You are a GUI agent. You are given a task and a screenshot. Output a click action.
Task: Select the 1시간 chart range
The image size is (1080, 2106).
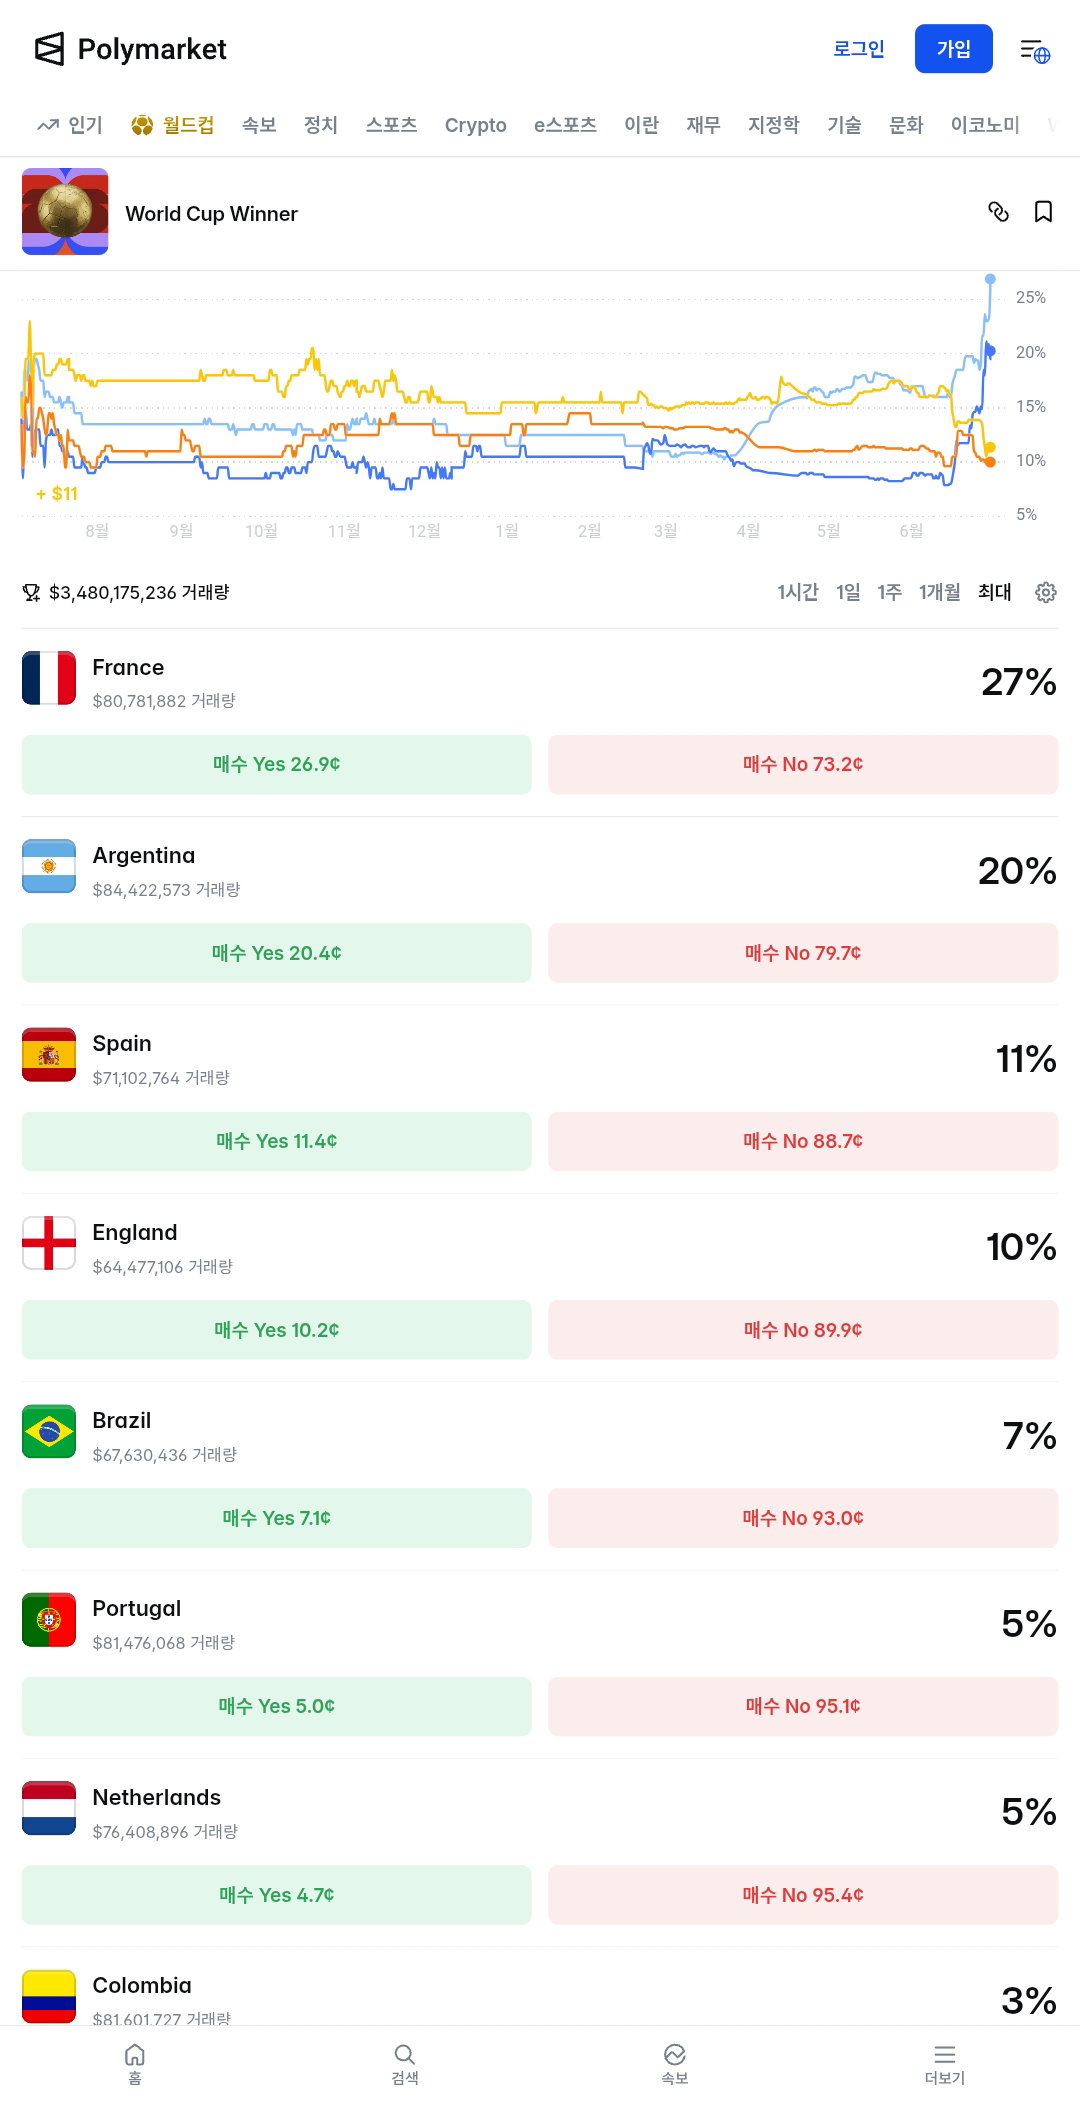coord(798,592)
